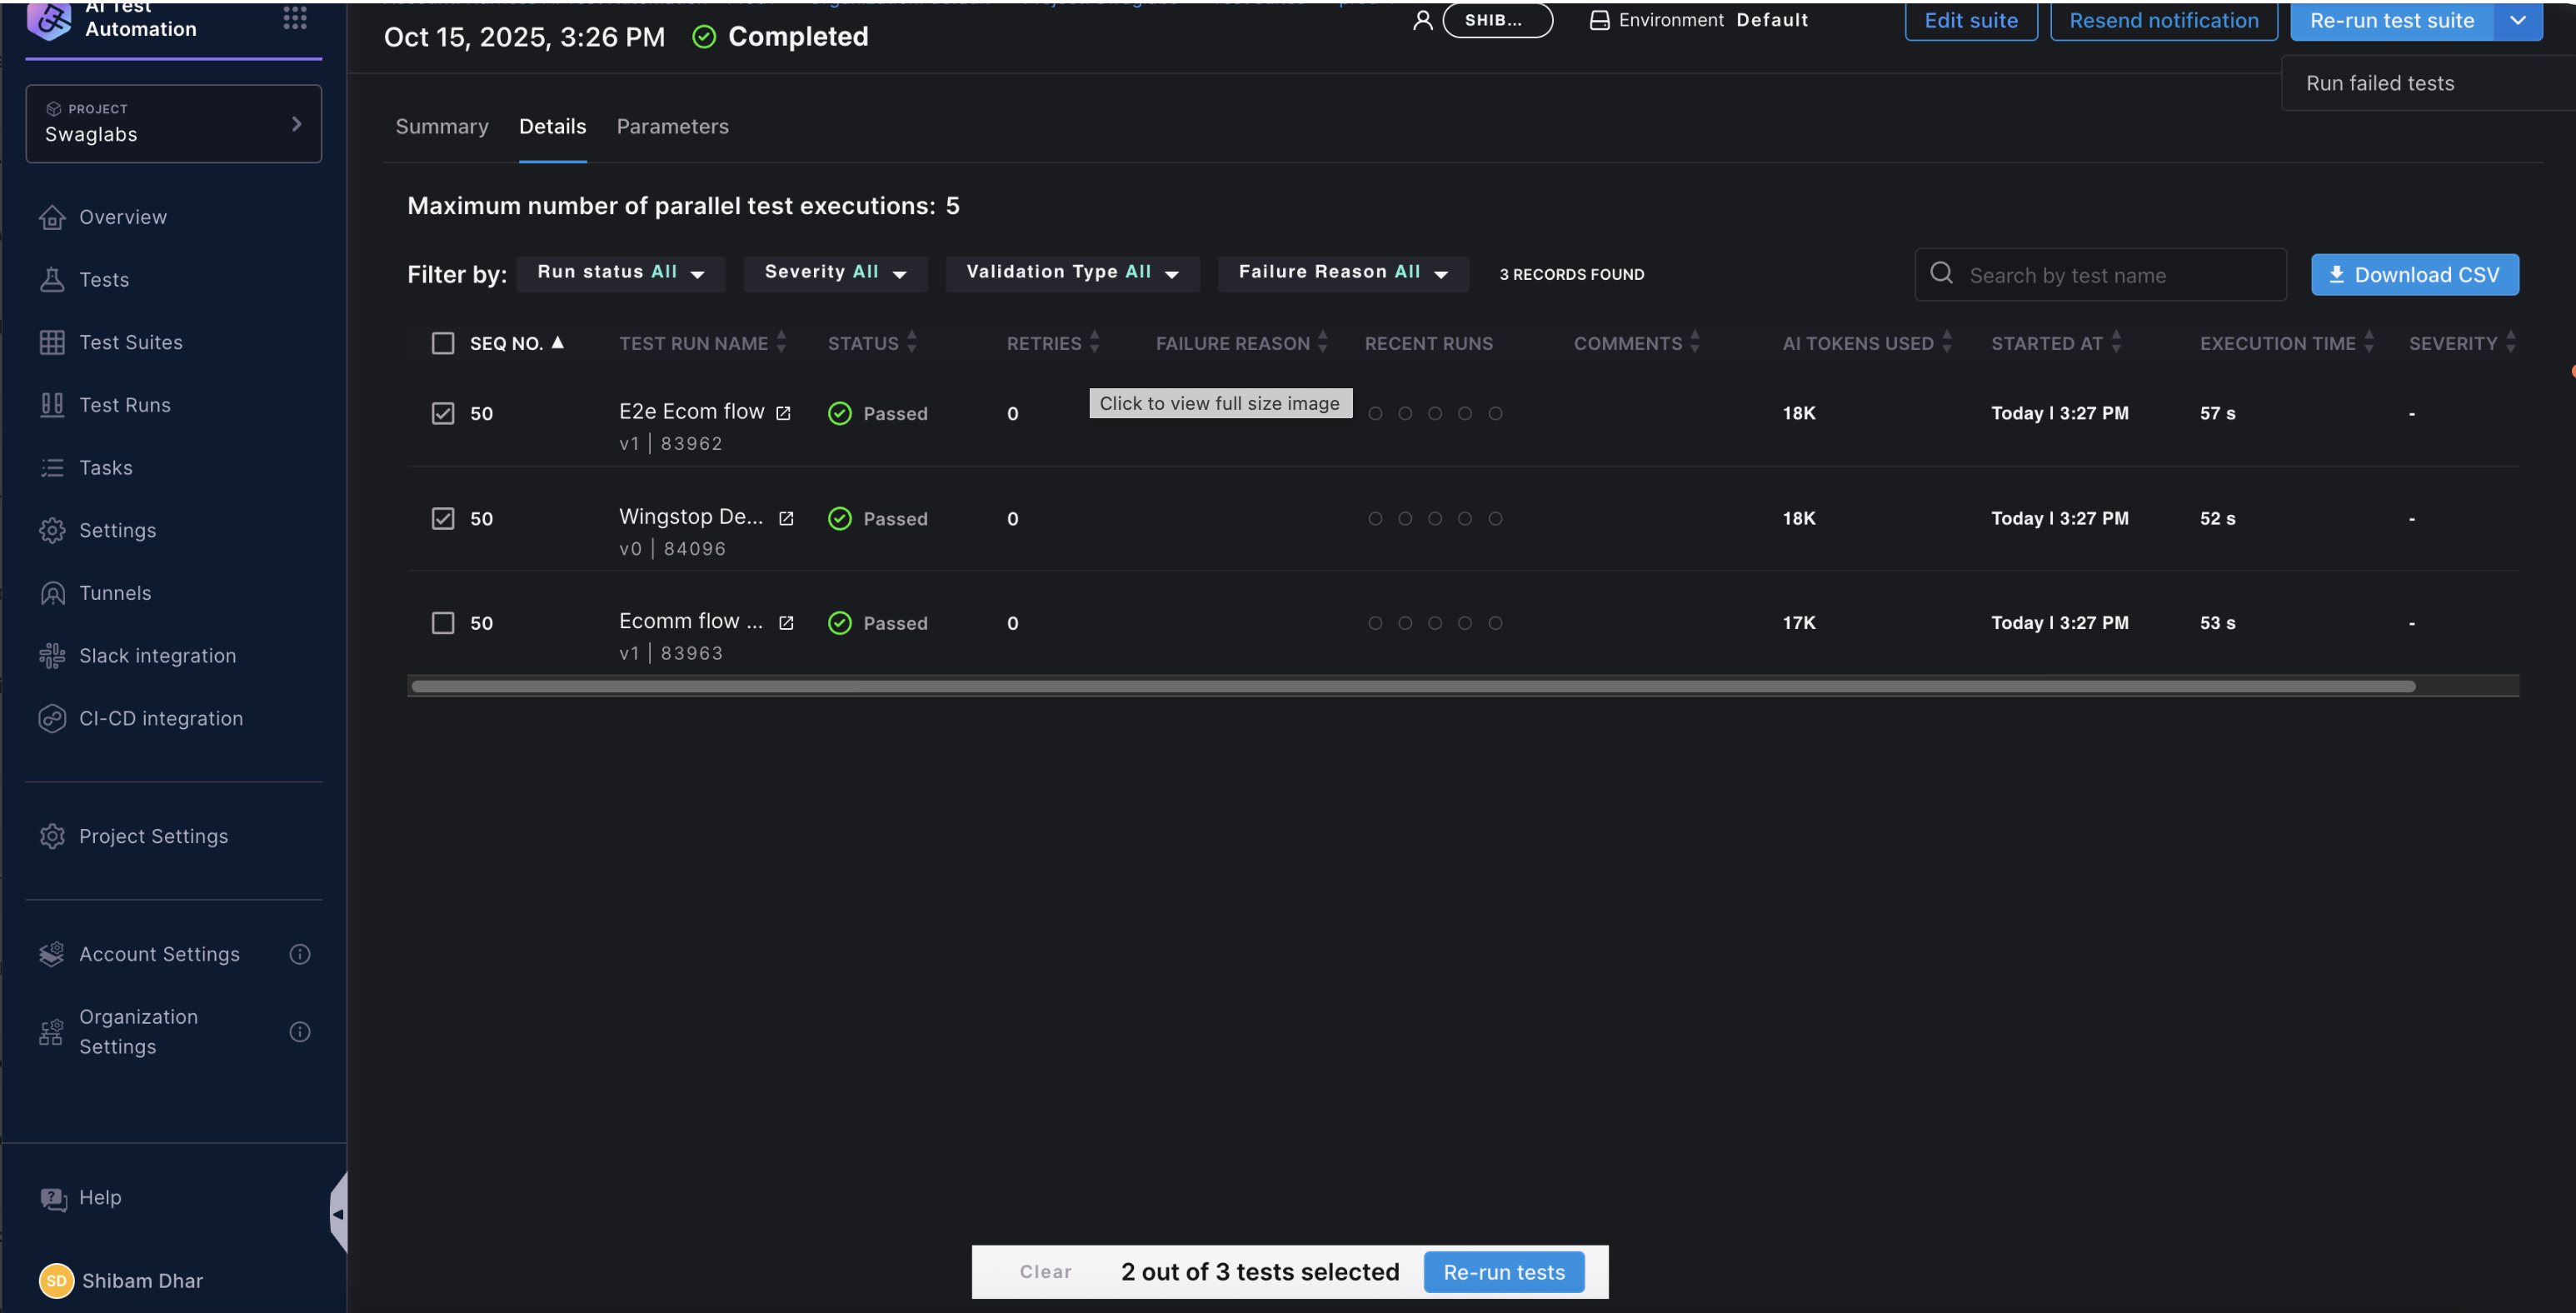The image size is (2576, 1313).
Task: Switch to the Summary tab
Action: pyautogui.click(x=441, y=126)
